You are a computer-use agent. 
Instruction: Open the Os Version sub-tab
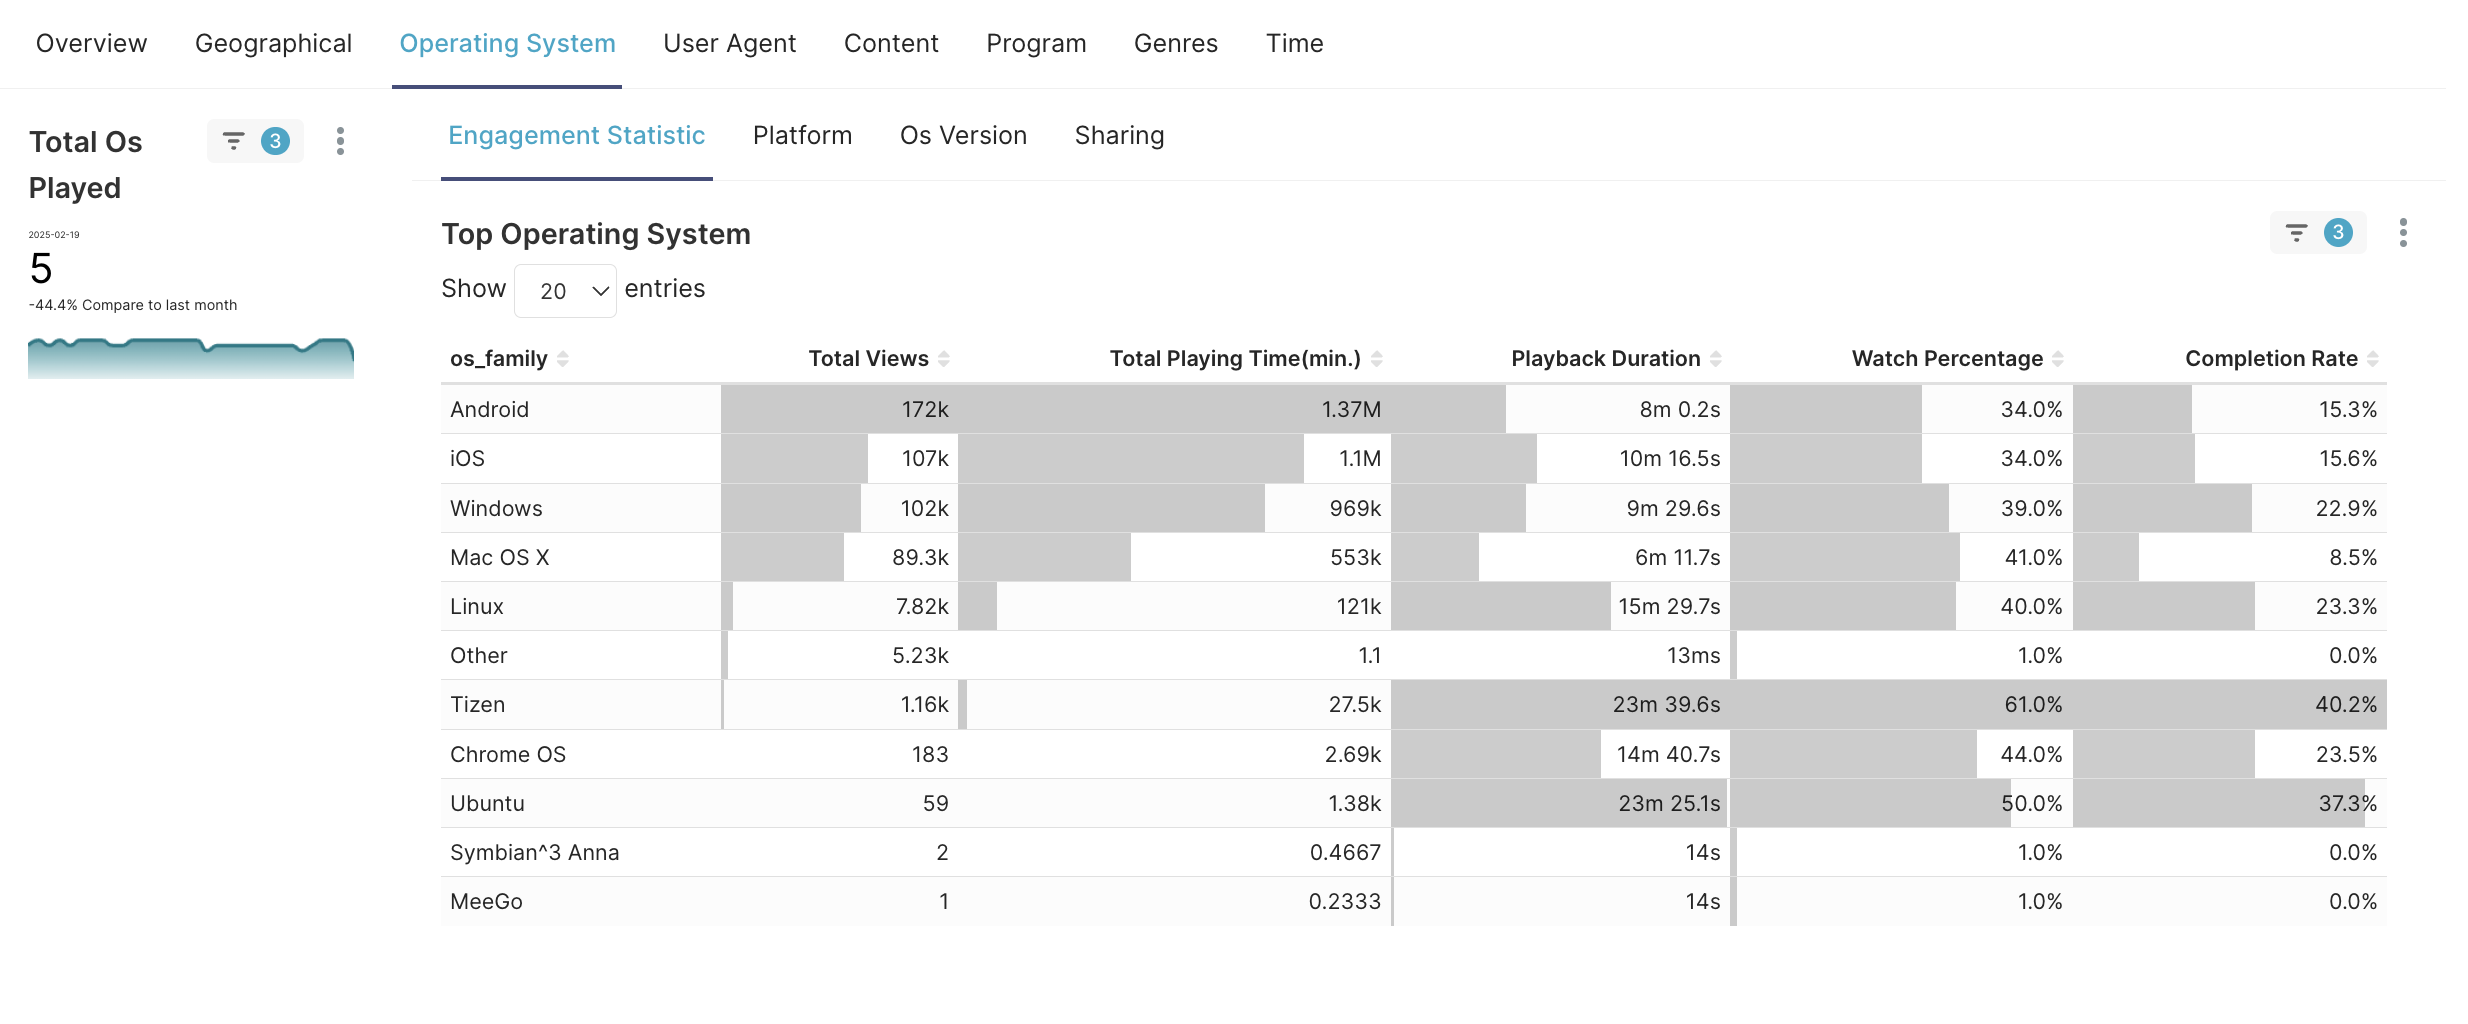click(x=963, y=135)
